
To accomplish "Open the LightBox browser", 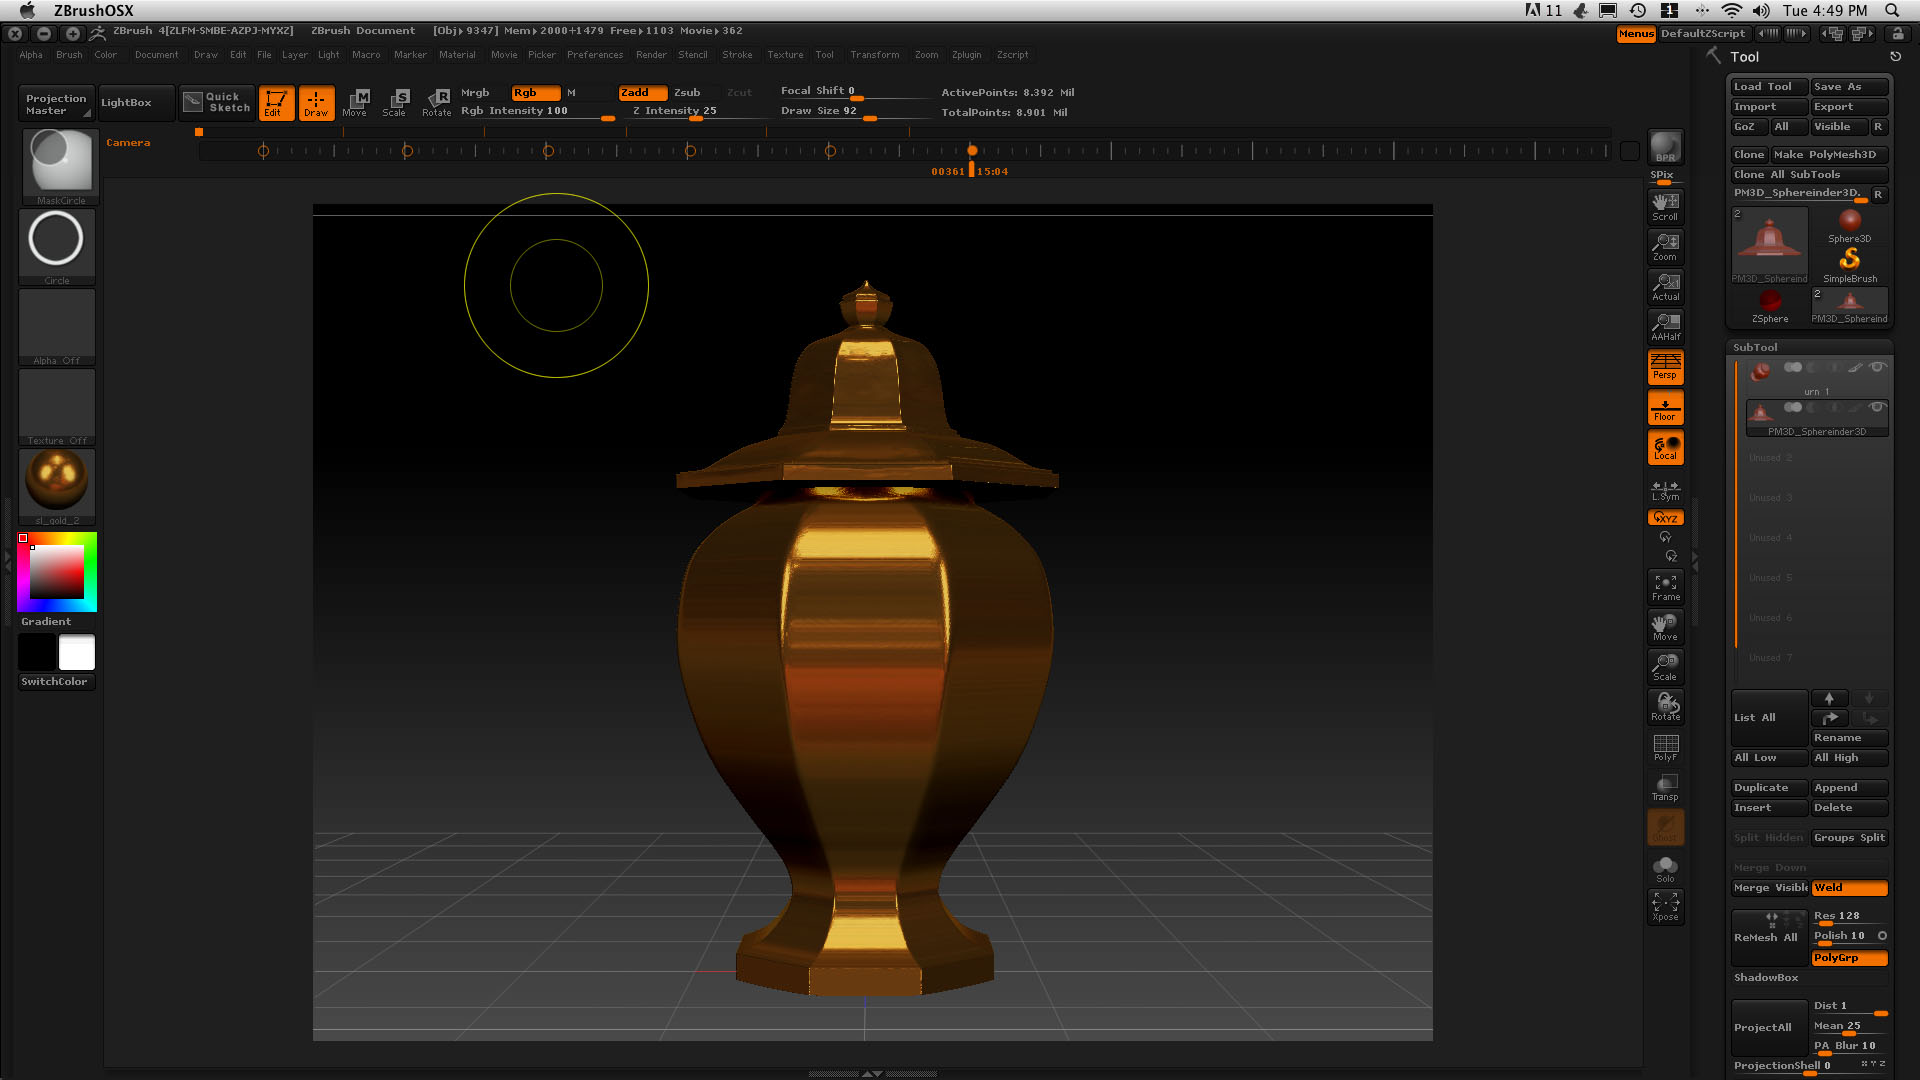I will (128, 101).
